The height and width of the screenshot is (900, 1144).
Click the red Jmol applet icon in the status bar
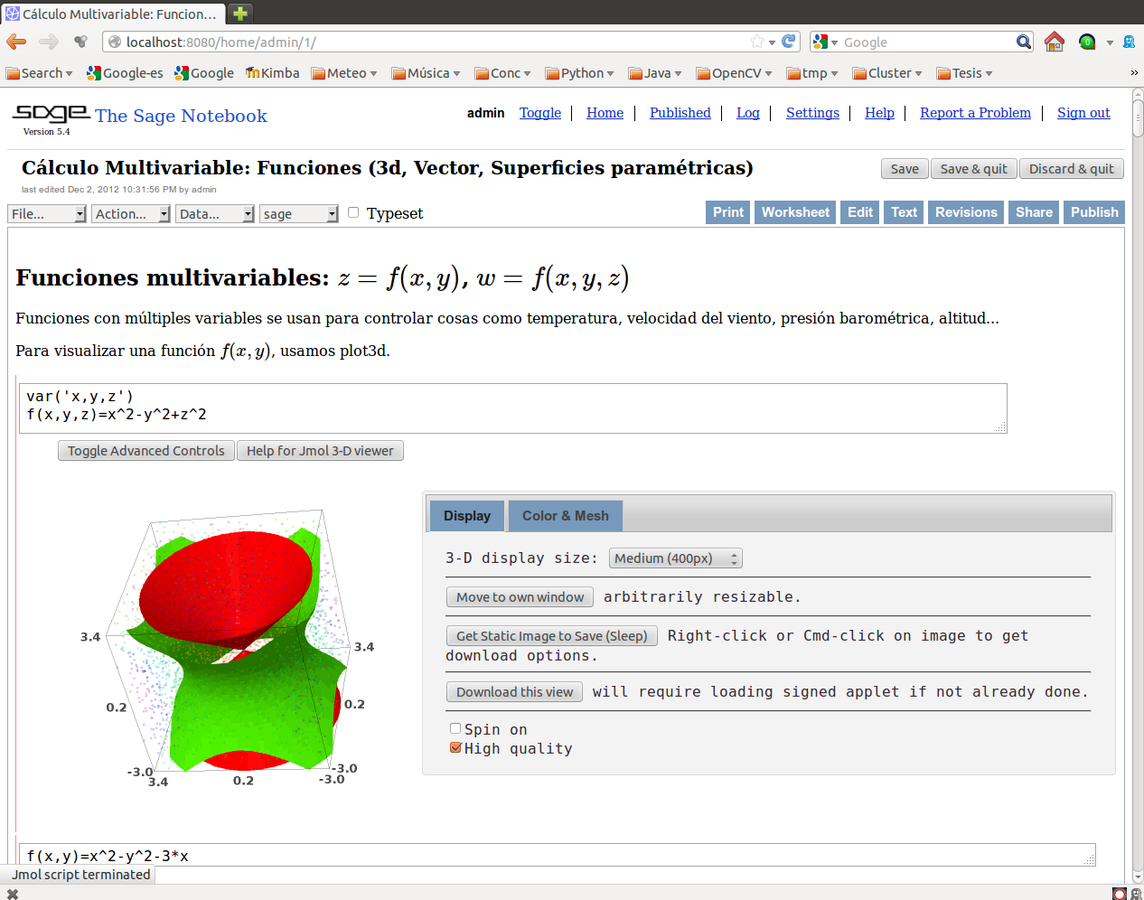(1119, 893)
